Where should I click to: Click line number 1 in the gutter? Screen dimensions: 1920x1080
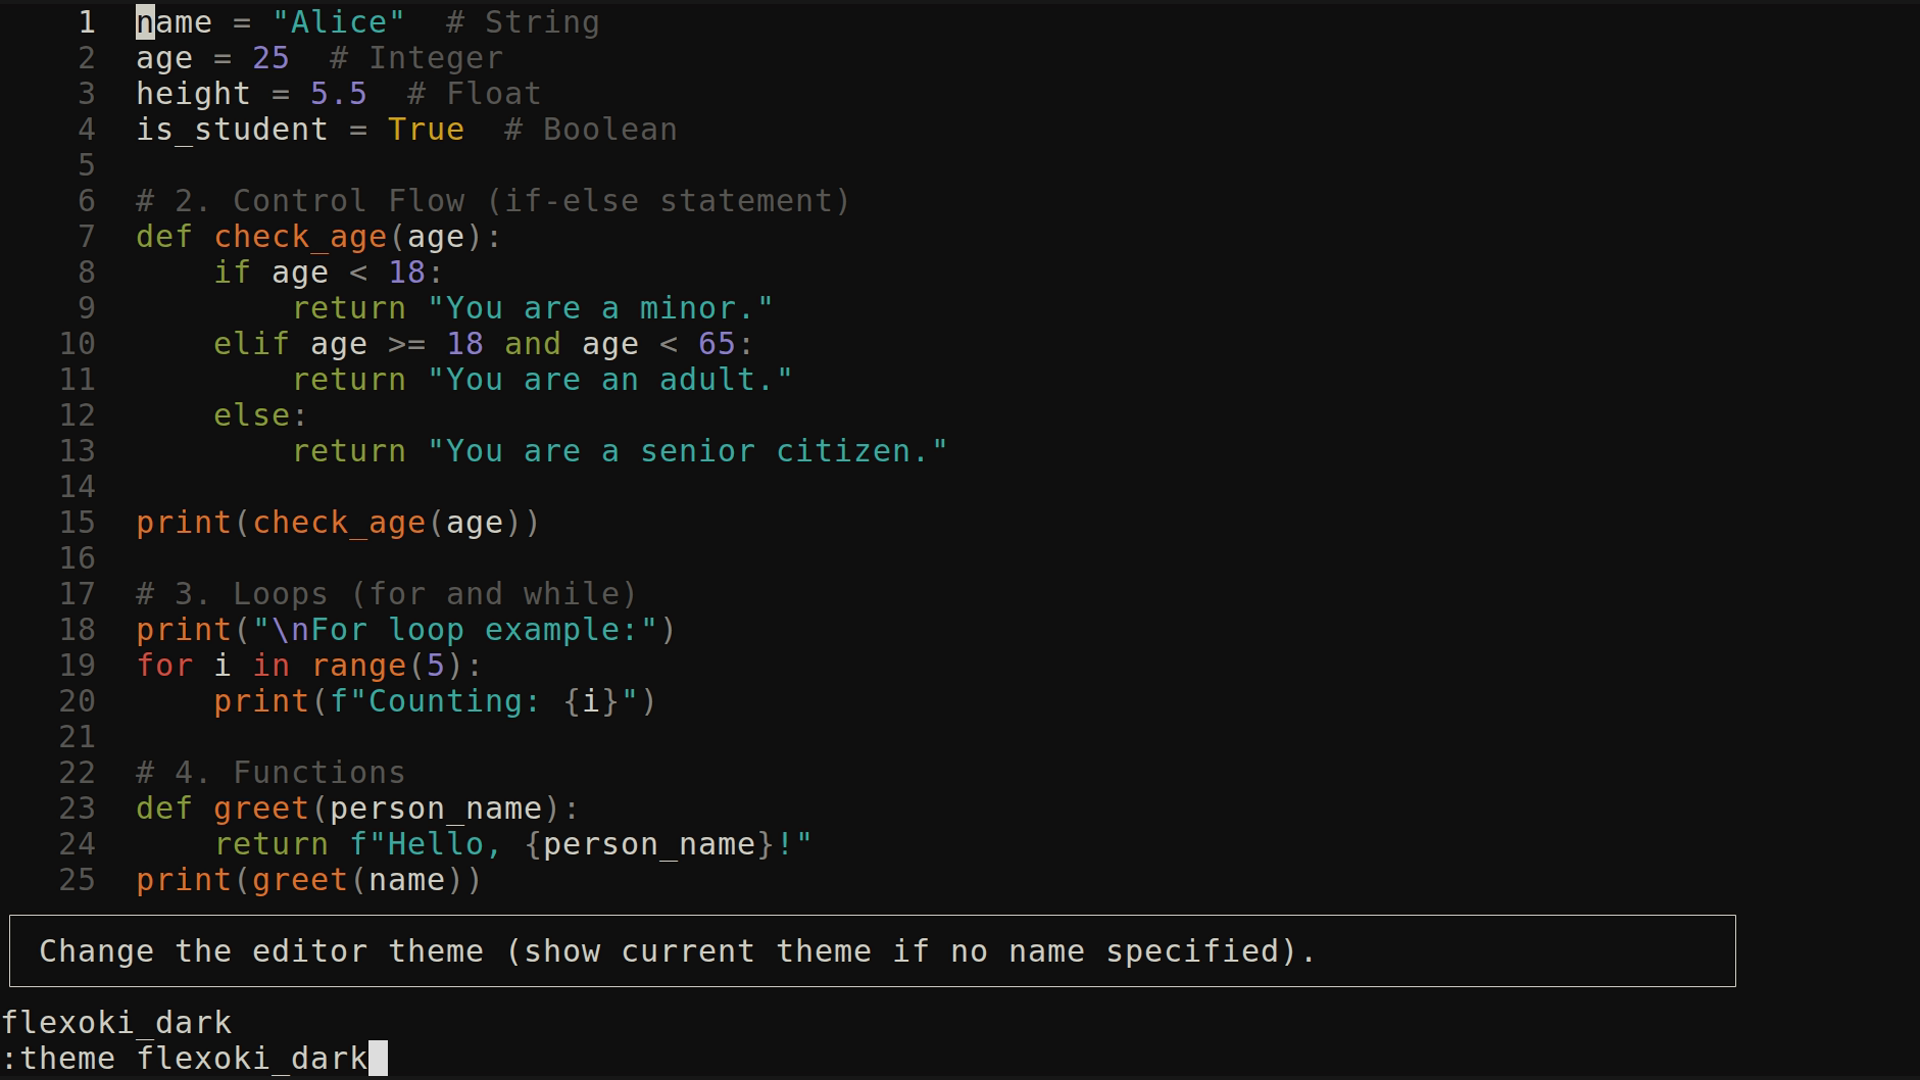86,22
